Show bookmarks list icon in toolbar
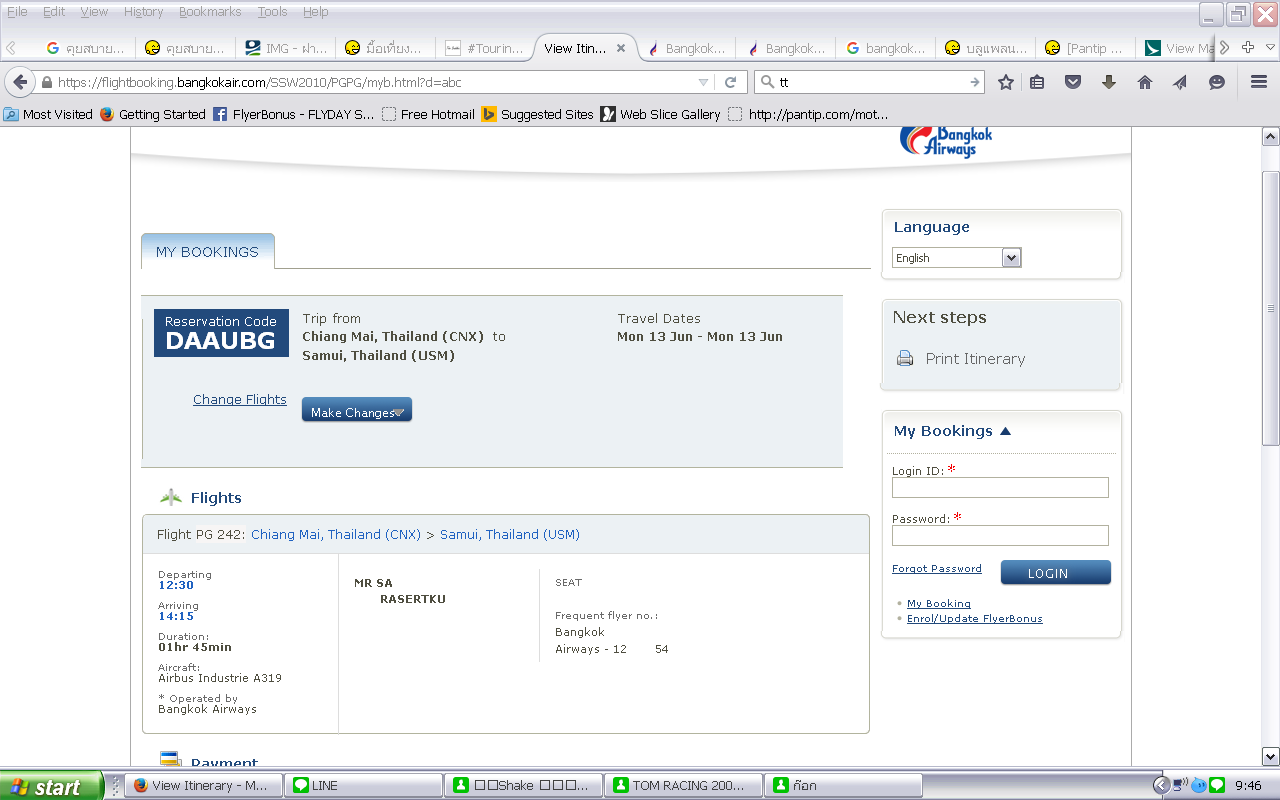 (x=1037, y=82)
